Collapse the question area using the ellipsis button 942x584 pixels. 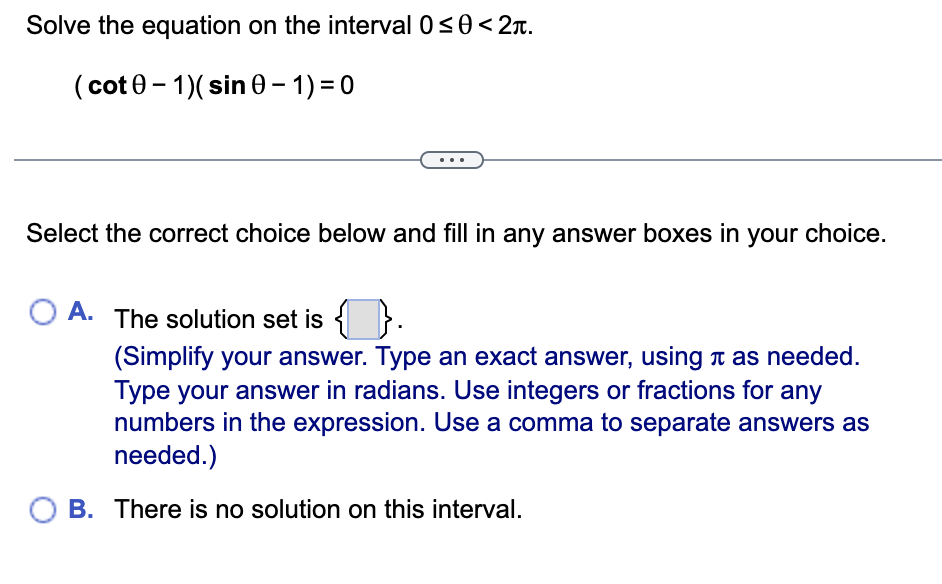[452, 159]
